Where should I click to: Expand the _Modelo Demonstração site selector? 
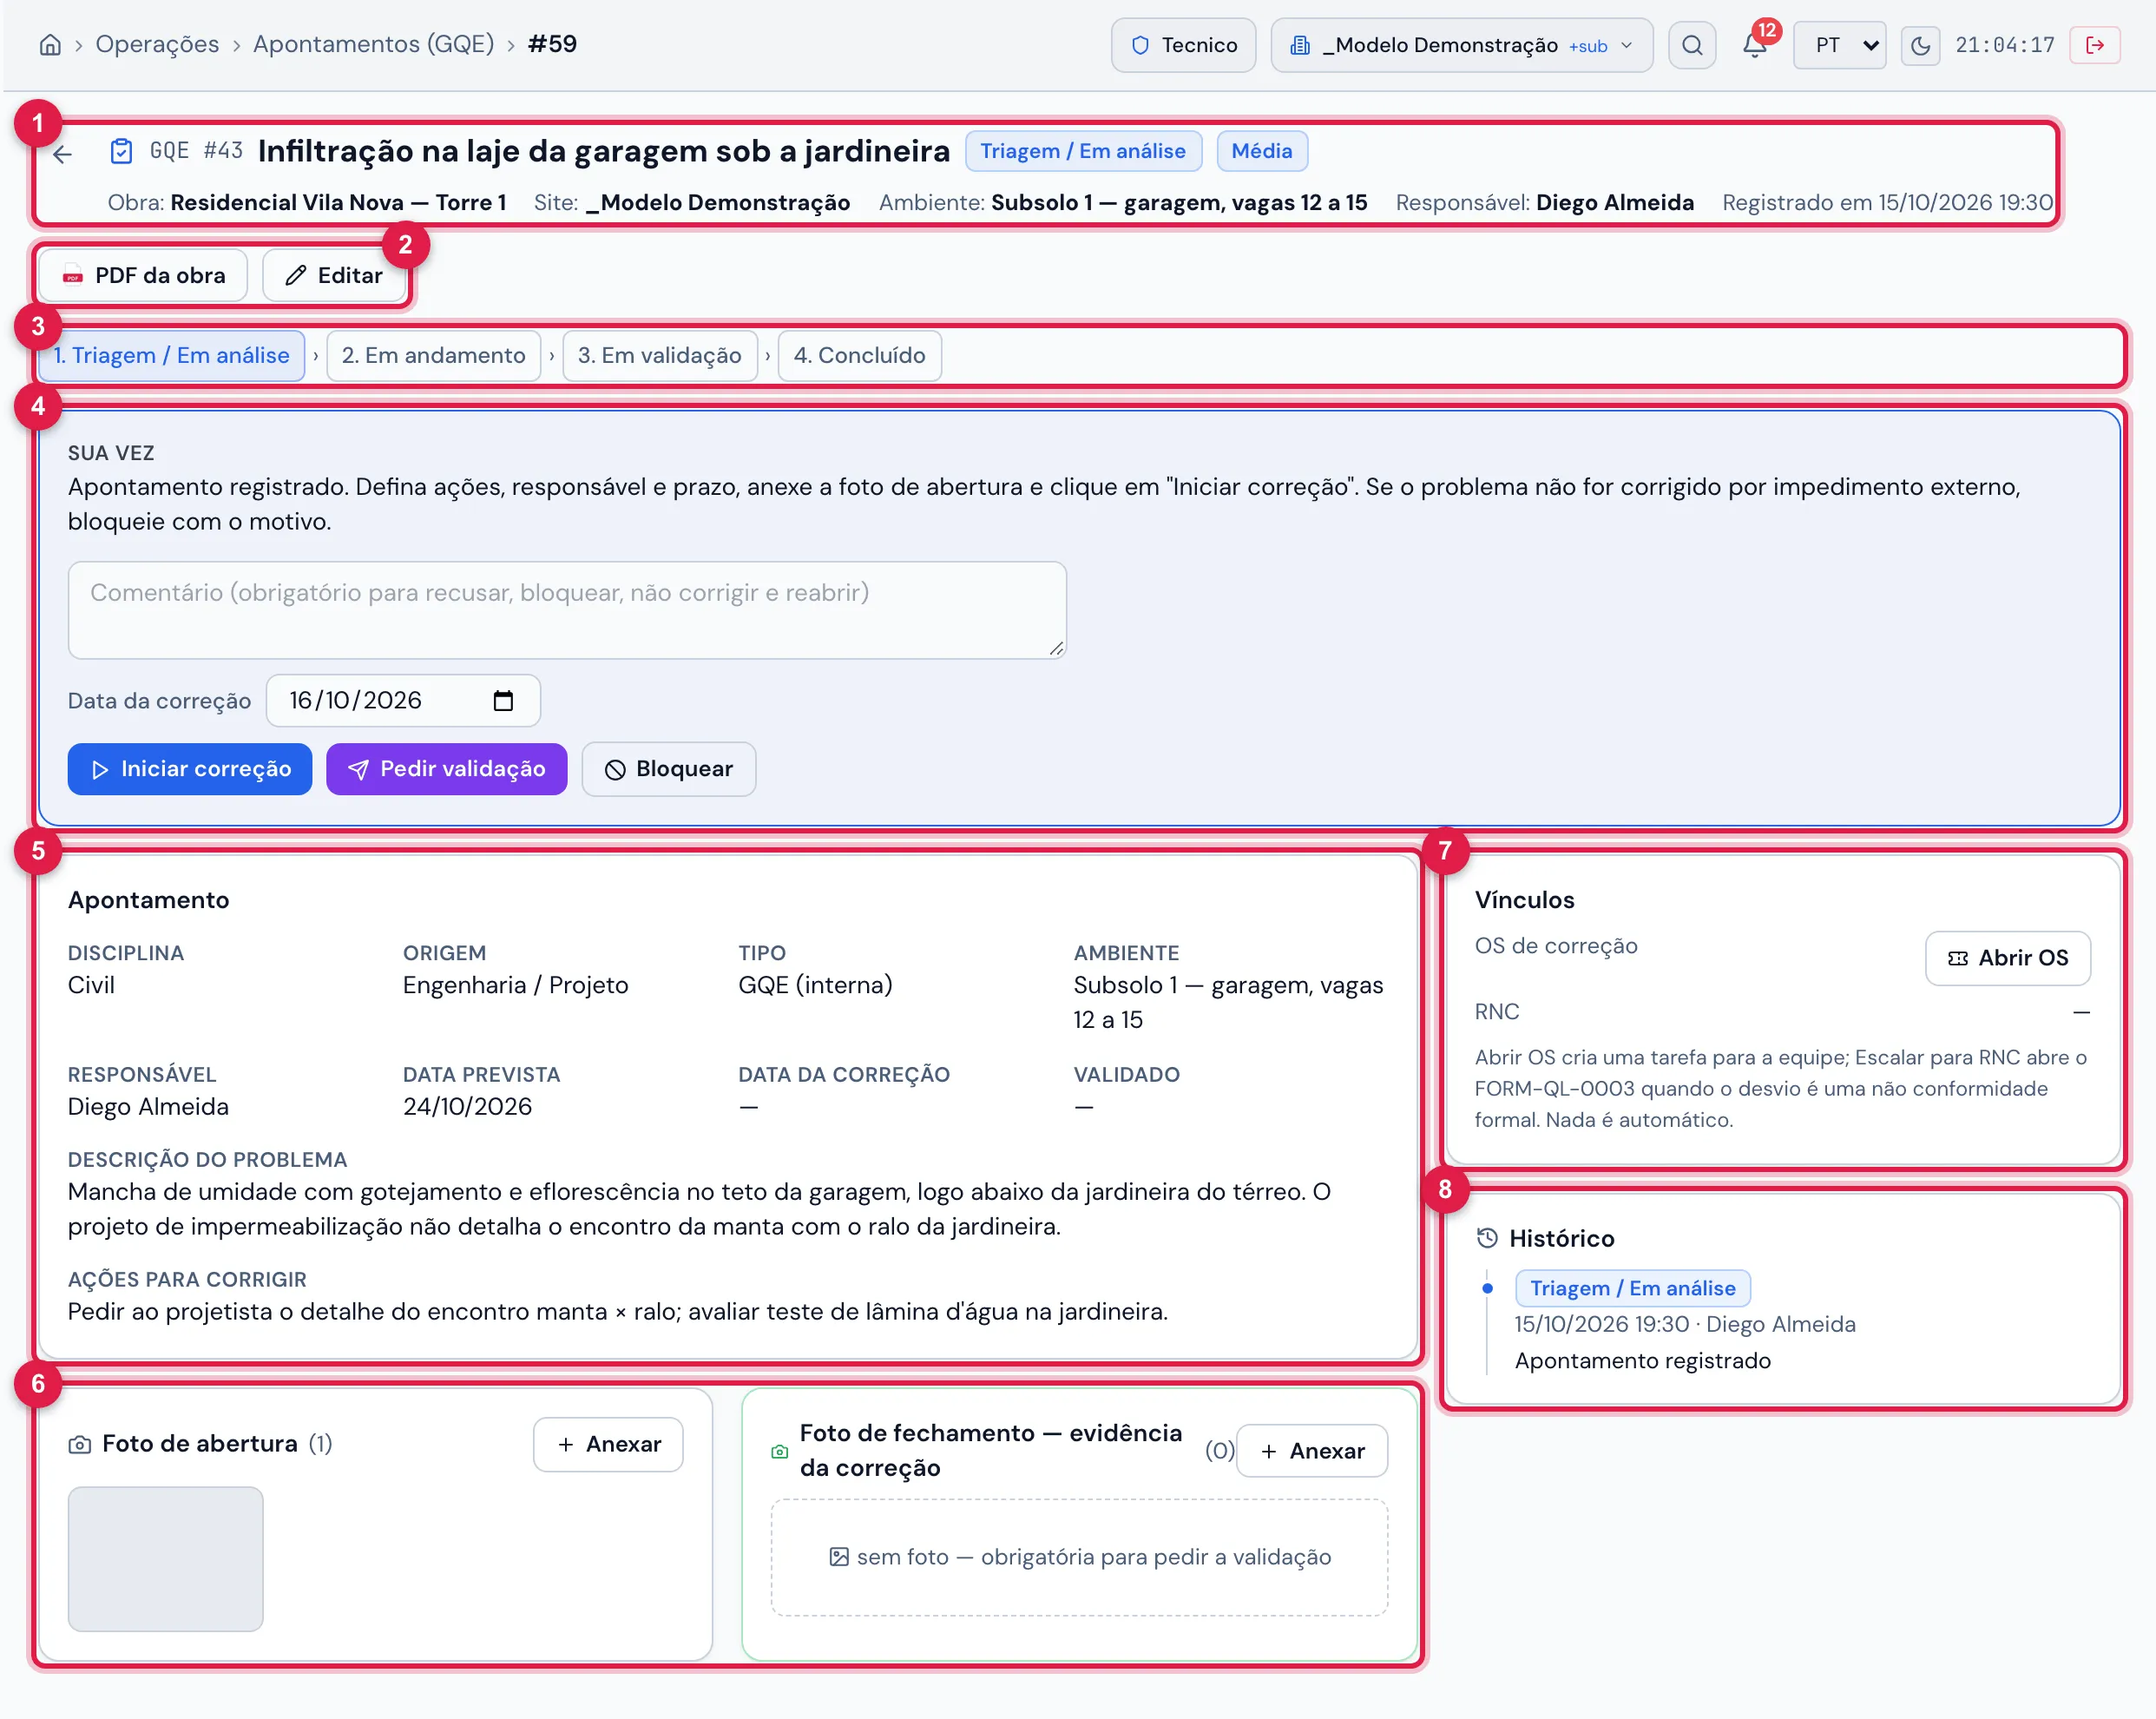[1461, 45]
